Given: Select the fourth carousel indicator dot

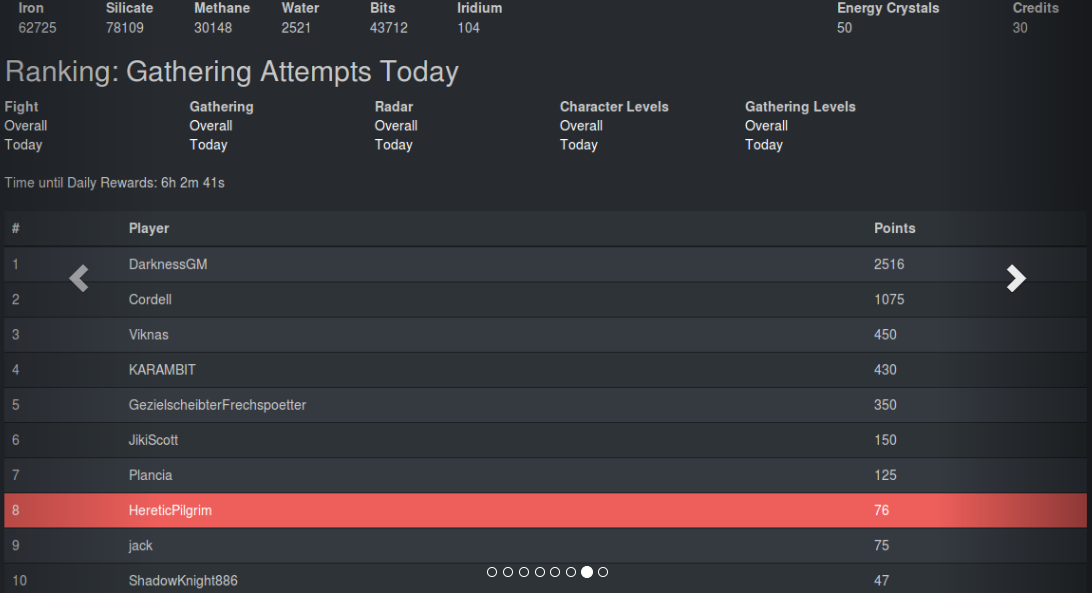Looking at the screenshot, I should coord(540,572).
